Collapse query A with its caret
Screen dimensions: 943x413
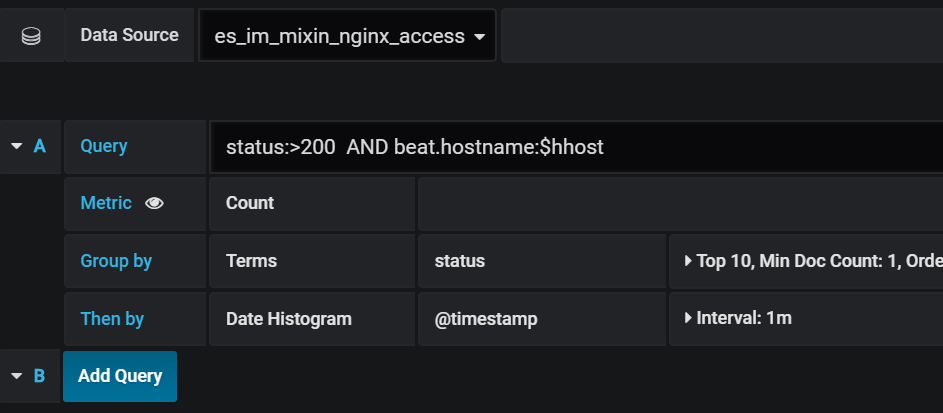click(17, 146)
